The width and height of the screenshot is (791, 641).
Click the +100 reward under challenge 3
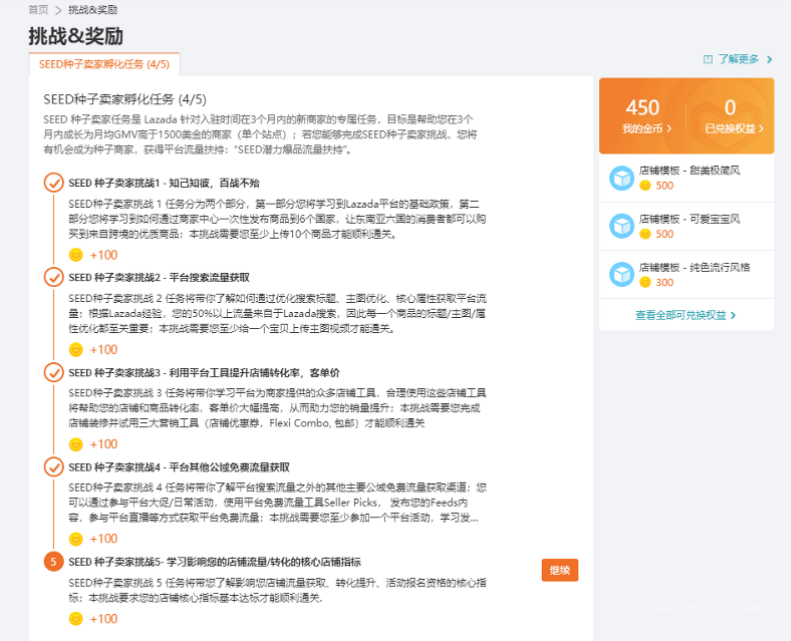coord(103,444)
